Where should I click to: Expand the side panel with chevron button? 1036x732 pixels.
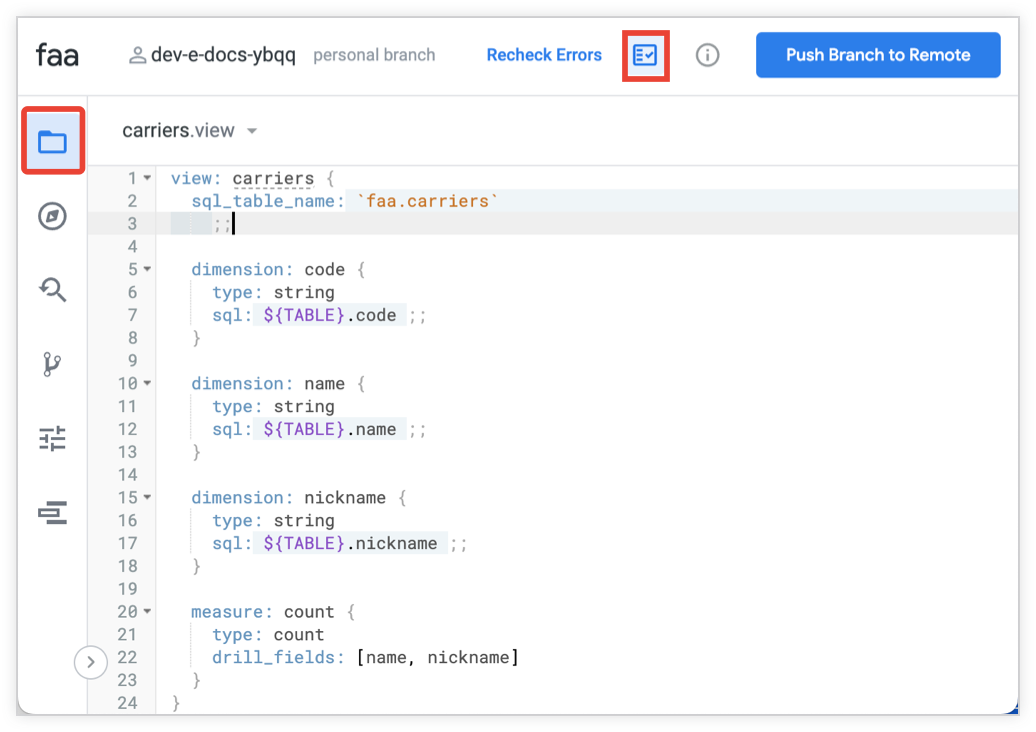coord(90,661)
